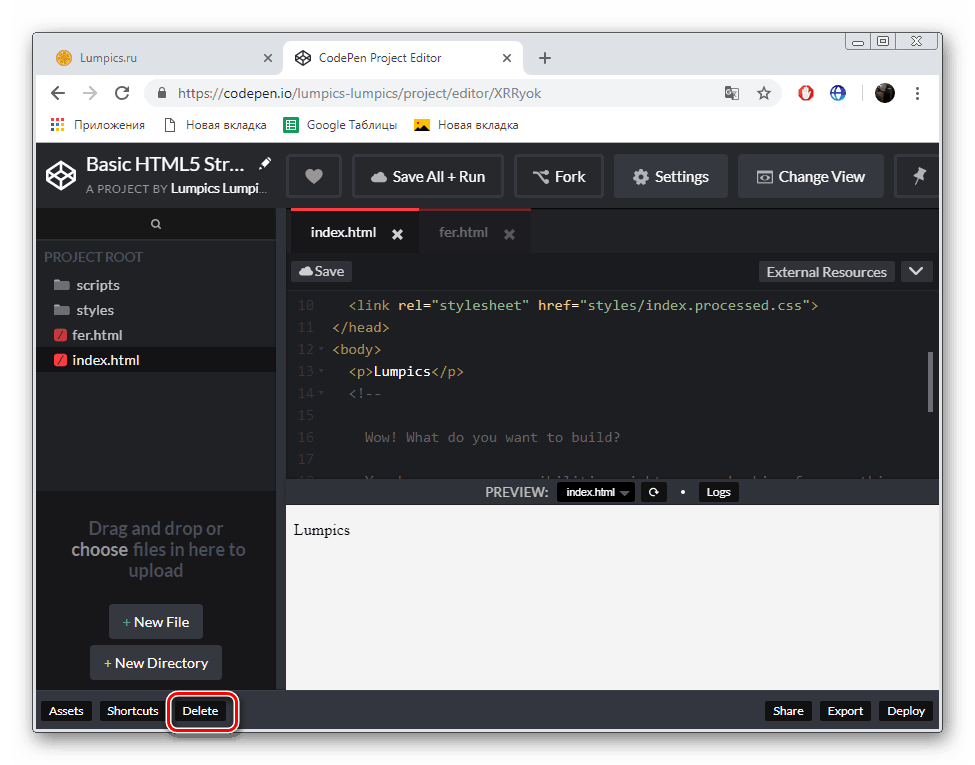Click the heart icon to love the project

313,176
